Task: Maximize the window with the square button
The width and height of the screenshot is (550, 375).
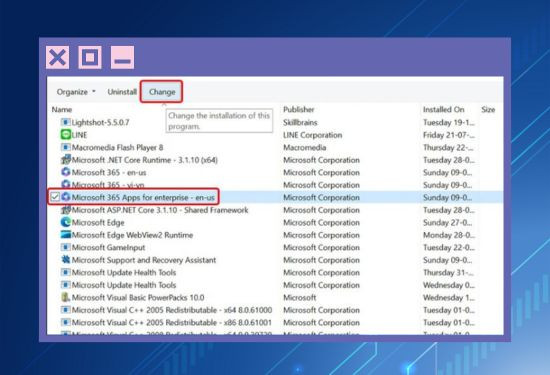Action: point(90,57)
